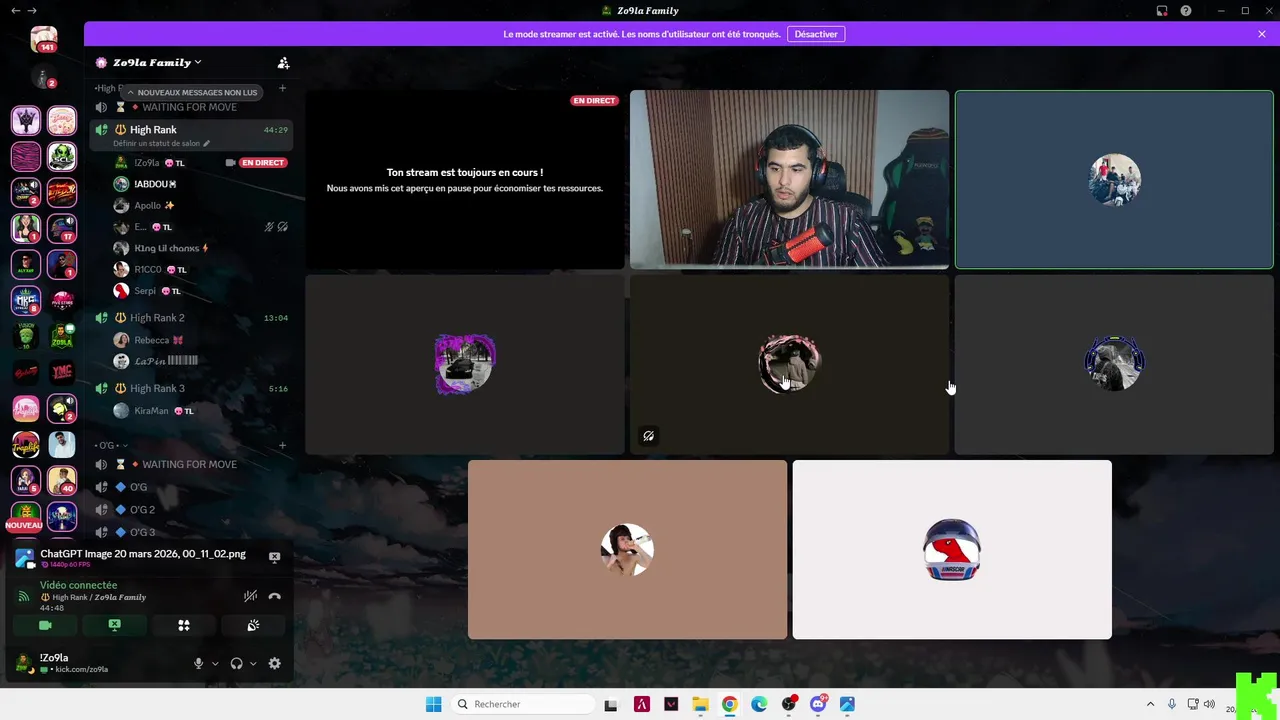Collapse the O'G category
1280x720 pixels.
[x=111, y=445]
